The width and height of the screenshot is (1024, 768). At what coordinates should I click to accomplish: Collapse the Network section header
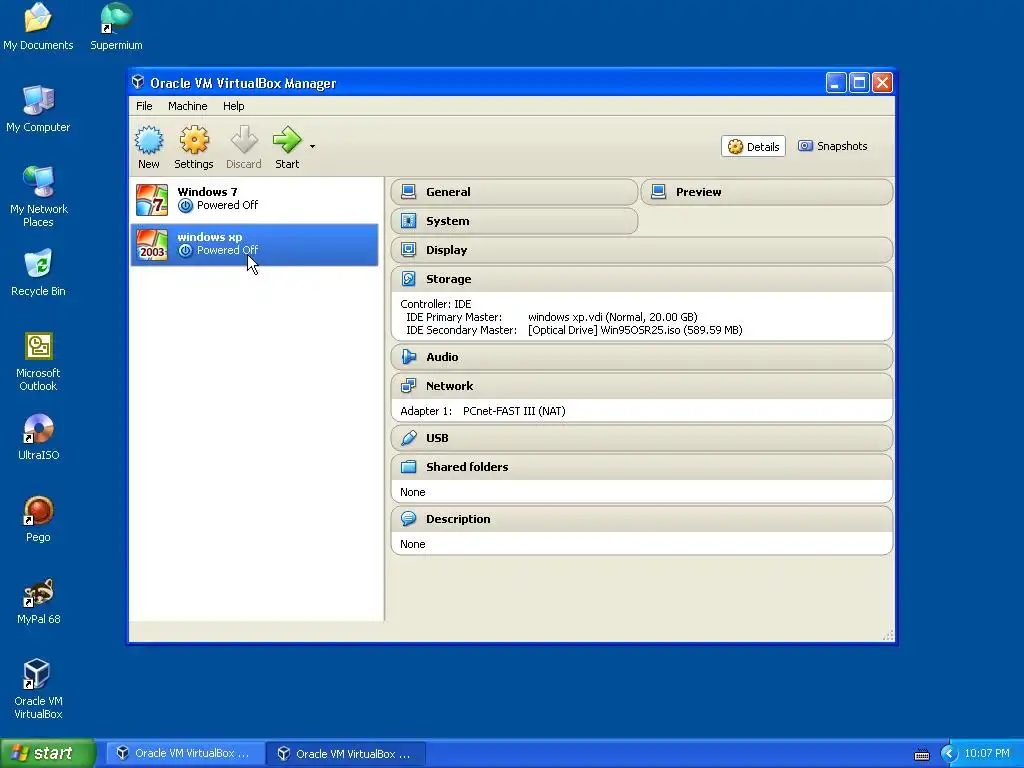642,386
